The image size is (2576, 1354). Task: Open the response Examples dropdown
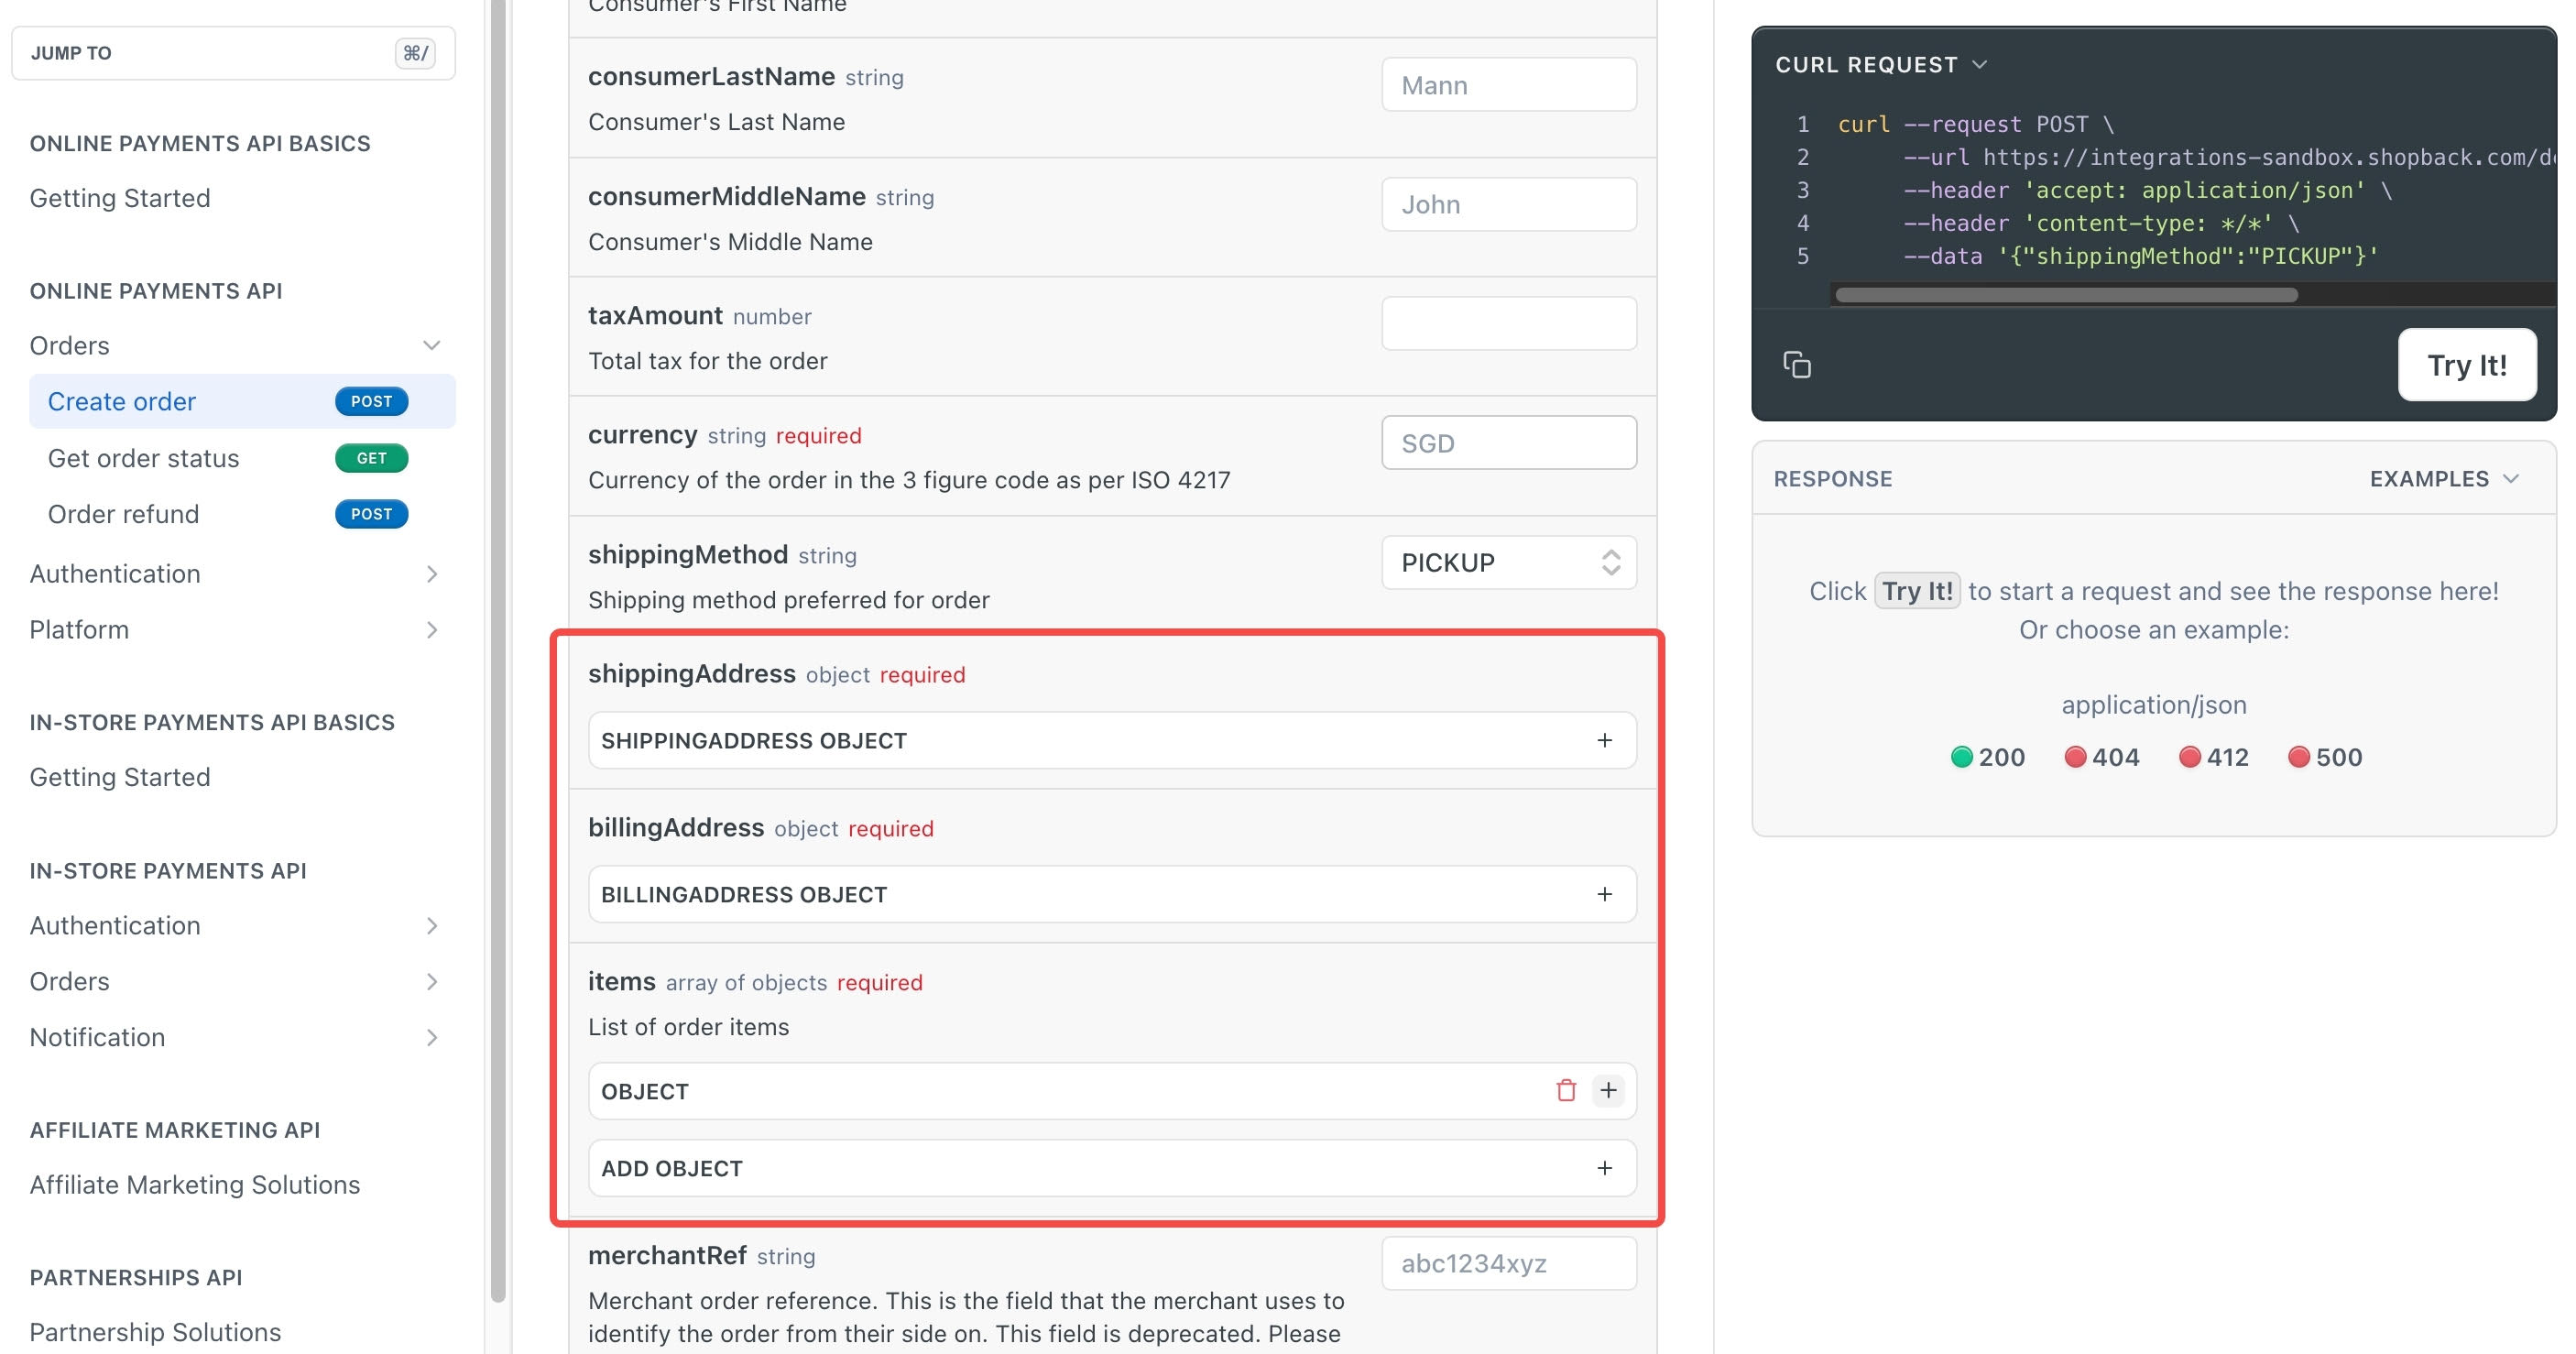coord(2443,479)
